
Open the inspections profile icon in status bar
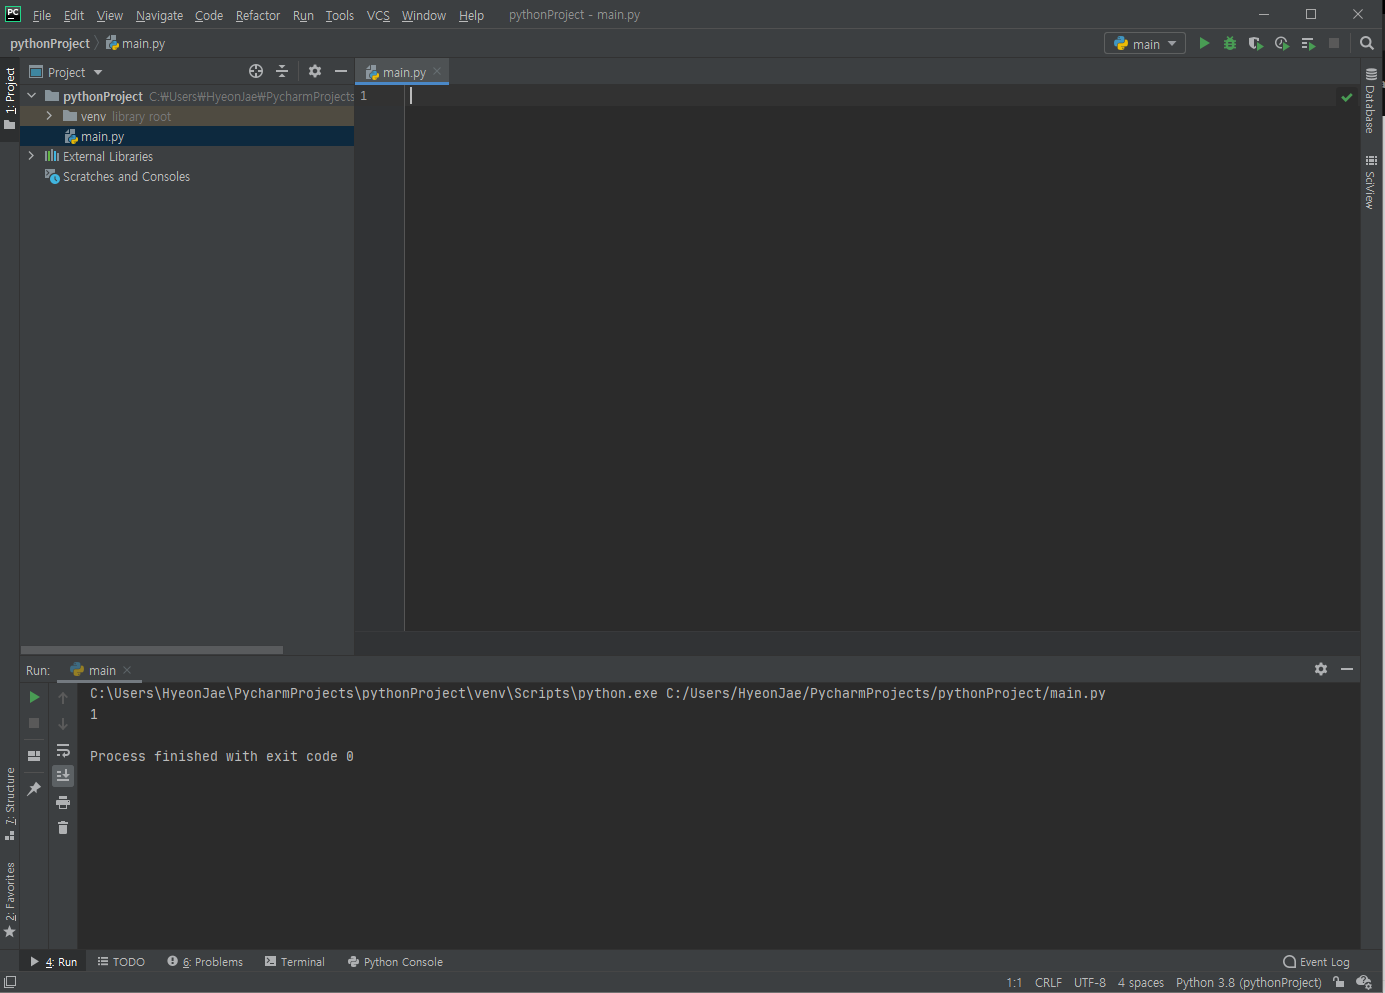click(1364, 982)
